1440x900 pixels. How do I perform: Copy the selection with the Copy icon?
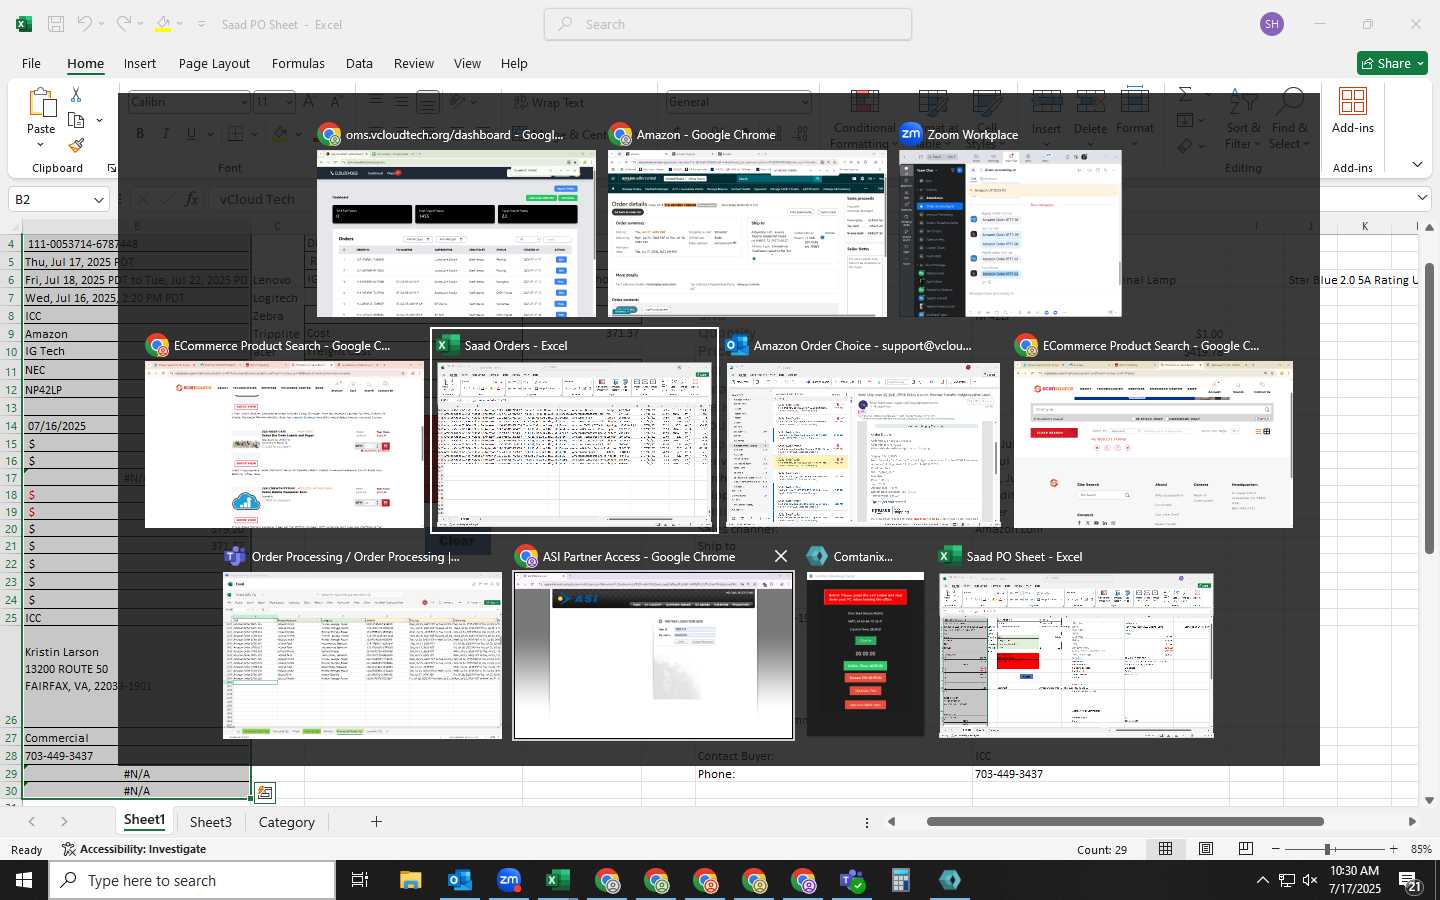[x=76, y=120]
